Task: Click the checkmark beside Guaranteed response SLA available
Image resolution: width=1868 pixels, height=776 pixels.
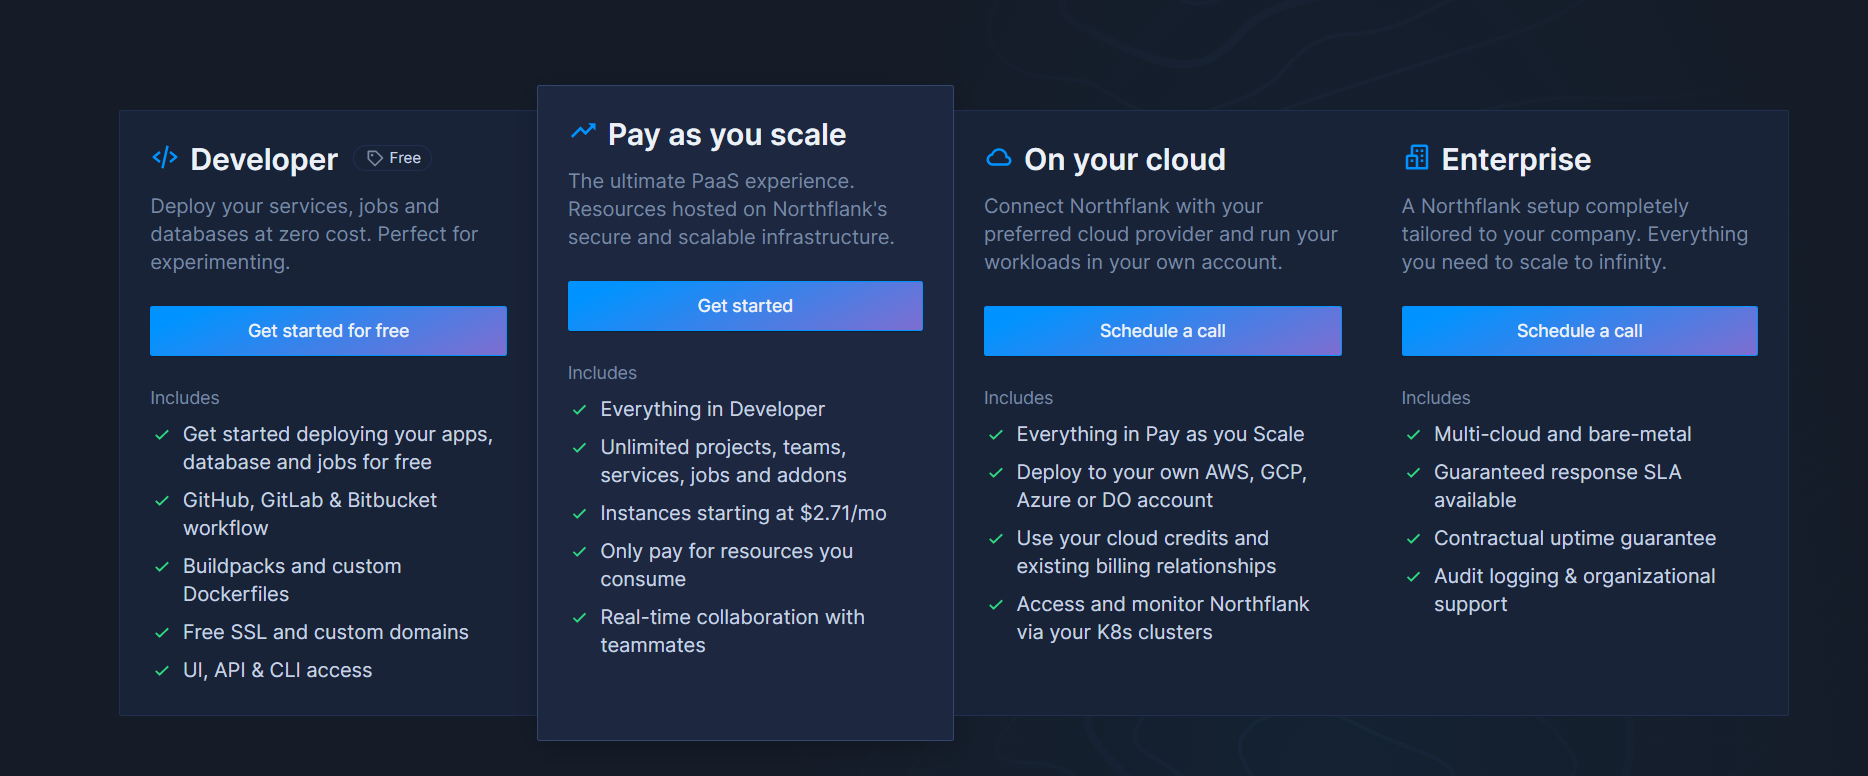Action: [x=1413, y=473]
